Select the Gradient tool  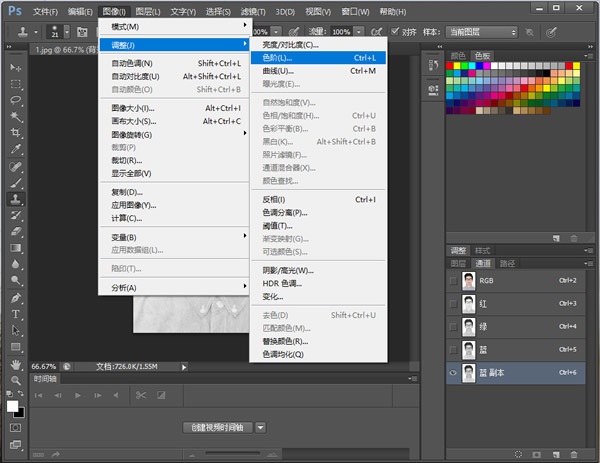pyautogui.click(x=16, y=248)
